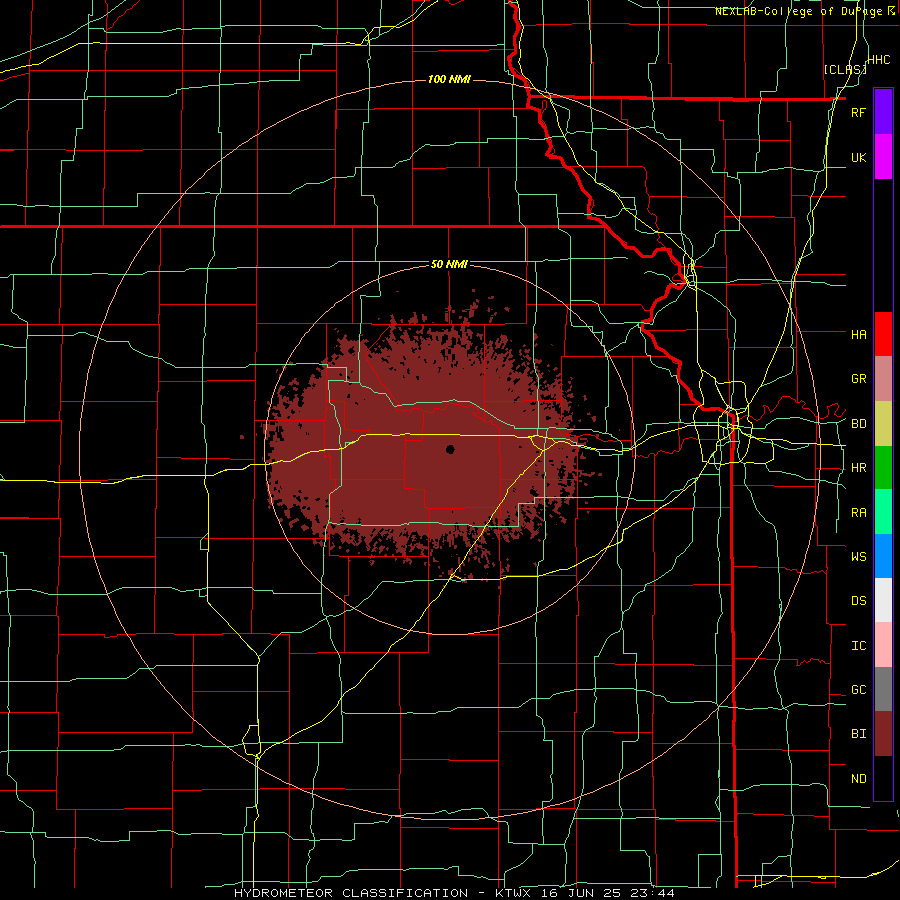Click the BI brown legend swatch
The width and height of the screenshot is (900, 900).
click(x=883, y=734)
